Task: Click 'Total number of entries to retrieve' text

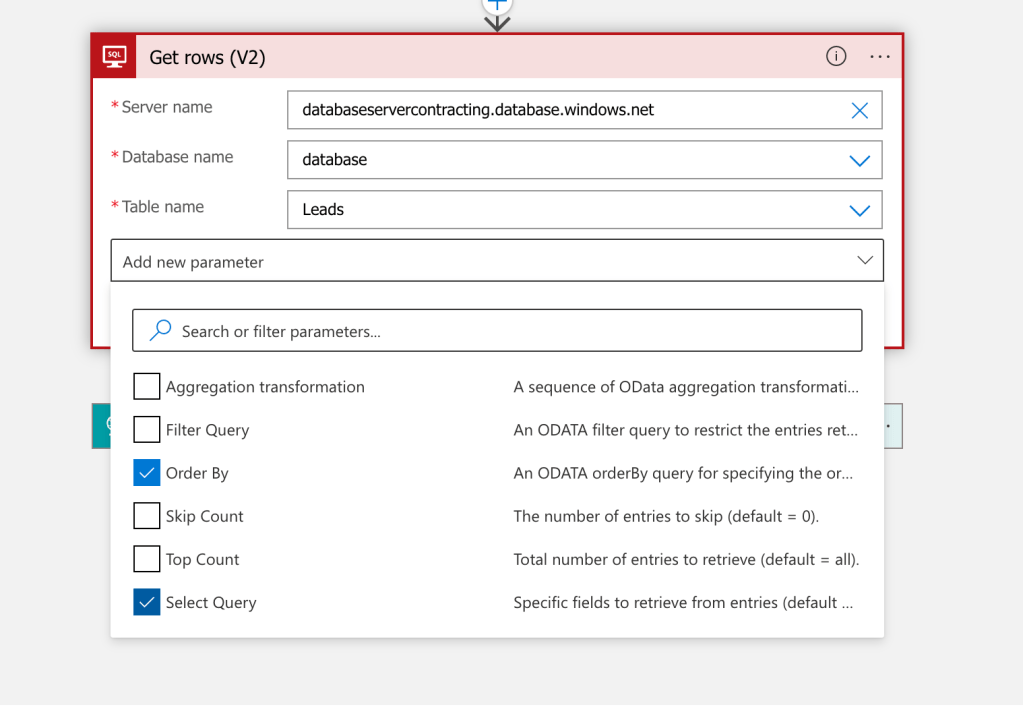Action: pyautogui.click(x=686, y=559)
